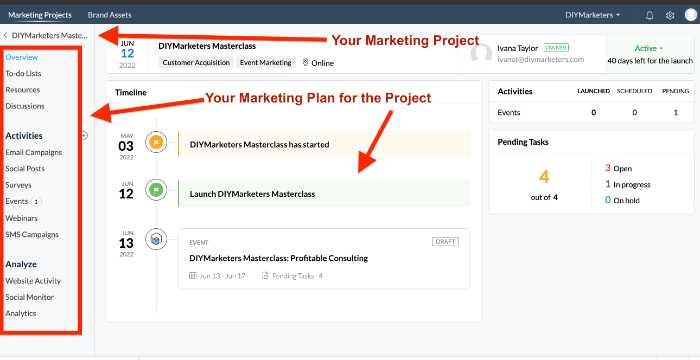Collapse the sidebar using the circular arrow handle
Screen dimensions: 700x360
click(x=84, y=135)
